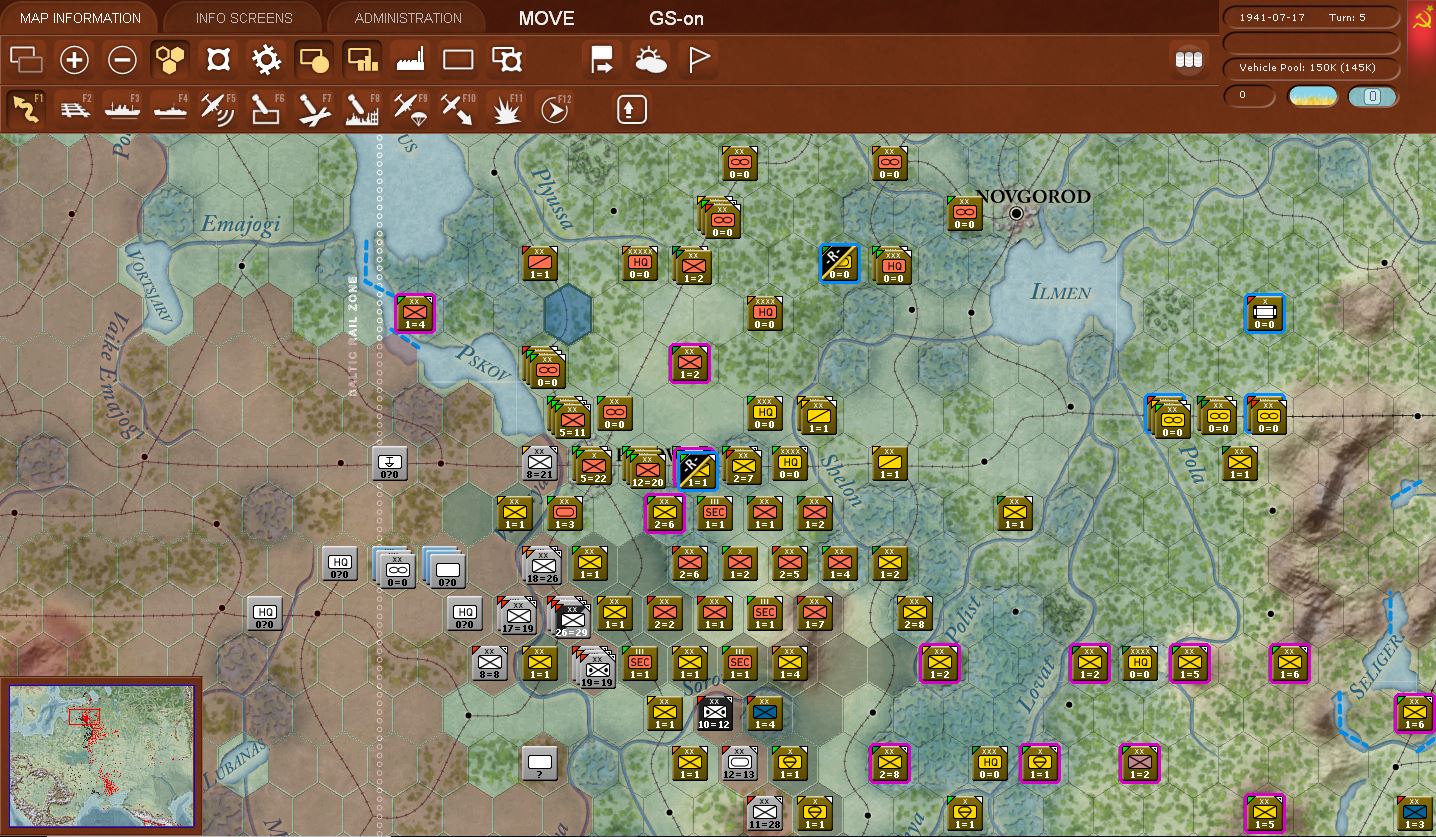
Task: Select the Soviet unit labeled 1=7
Action: click(815, 613)
